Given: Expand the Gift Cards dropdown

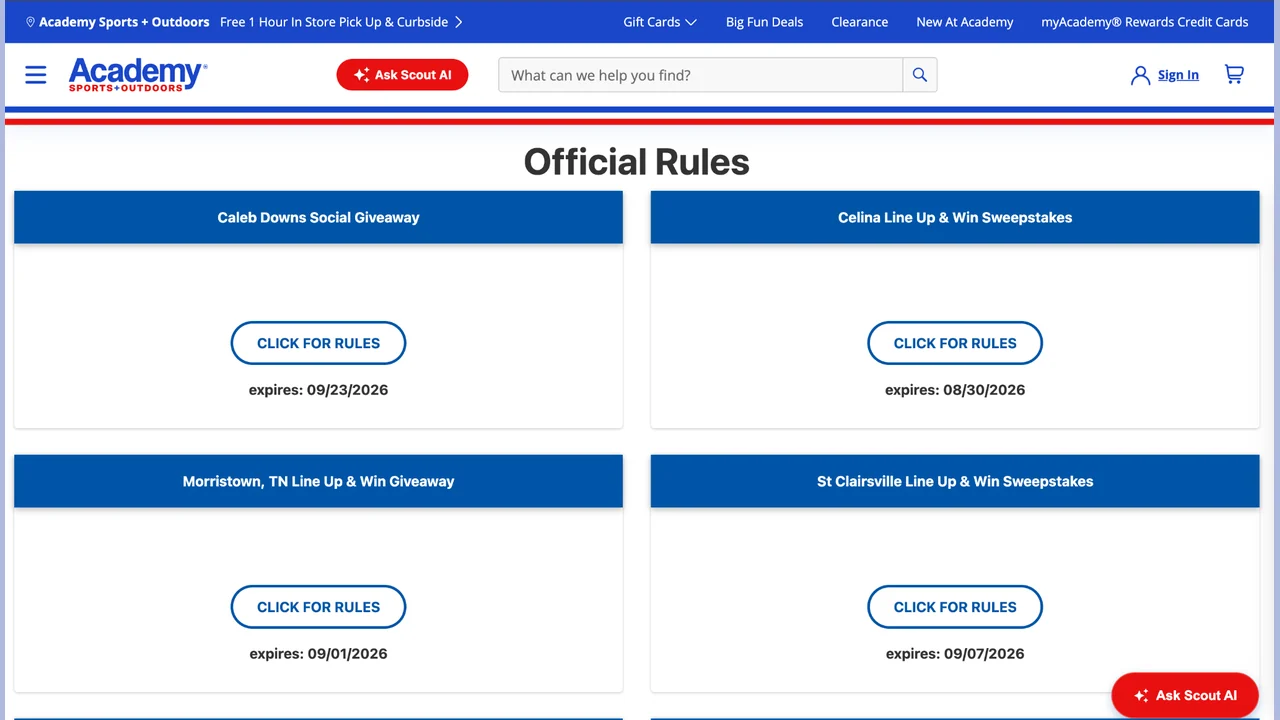Looking at the screenshot, I should pos(660,22).
